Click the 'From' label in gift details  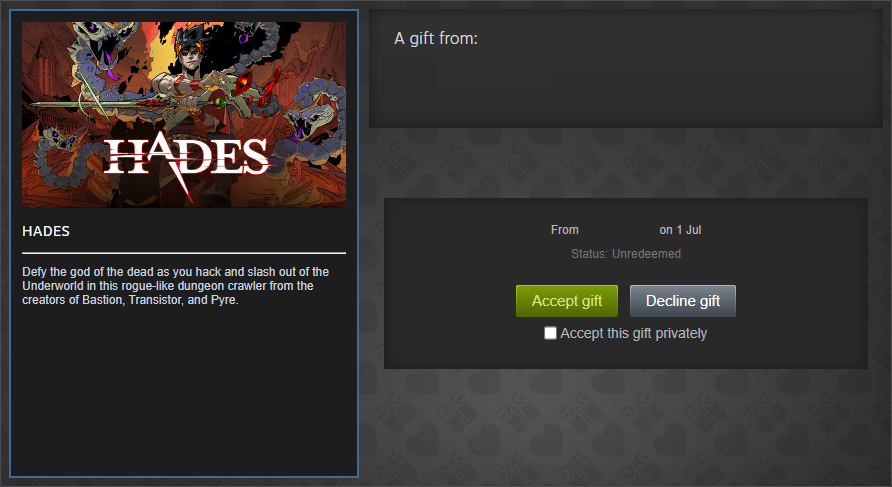(564, 230)
